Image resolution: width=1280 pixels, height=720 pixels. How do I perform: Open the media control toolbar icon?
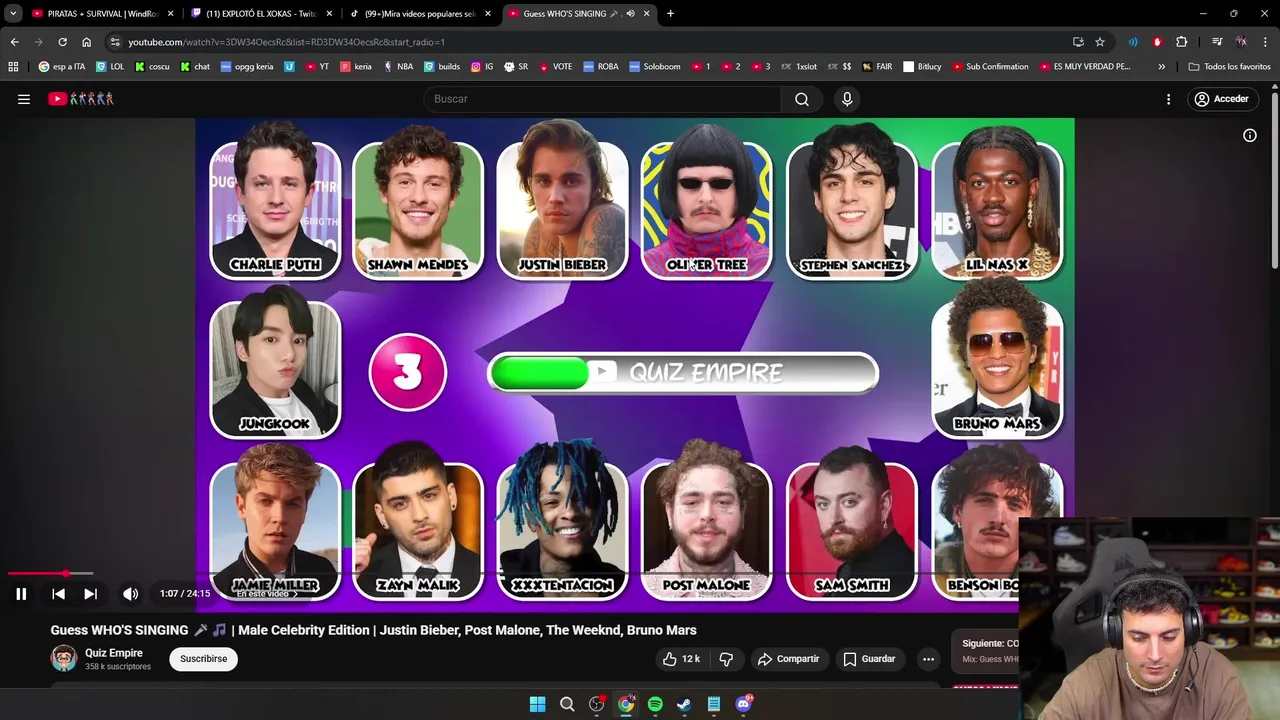(1217, 42)
